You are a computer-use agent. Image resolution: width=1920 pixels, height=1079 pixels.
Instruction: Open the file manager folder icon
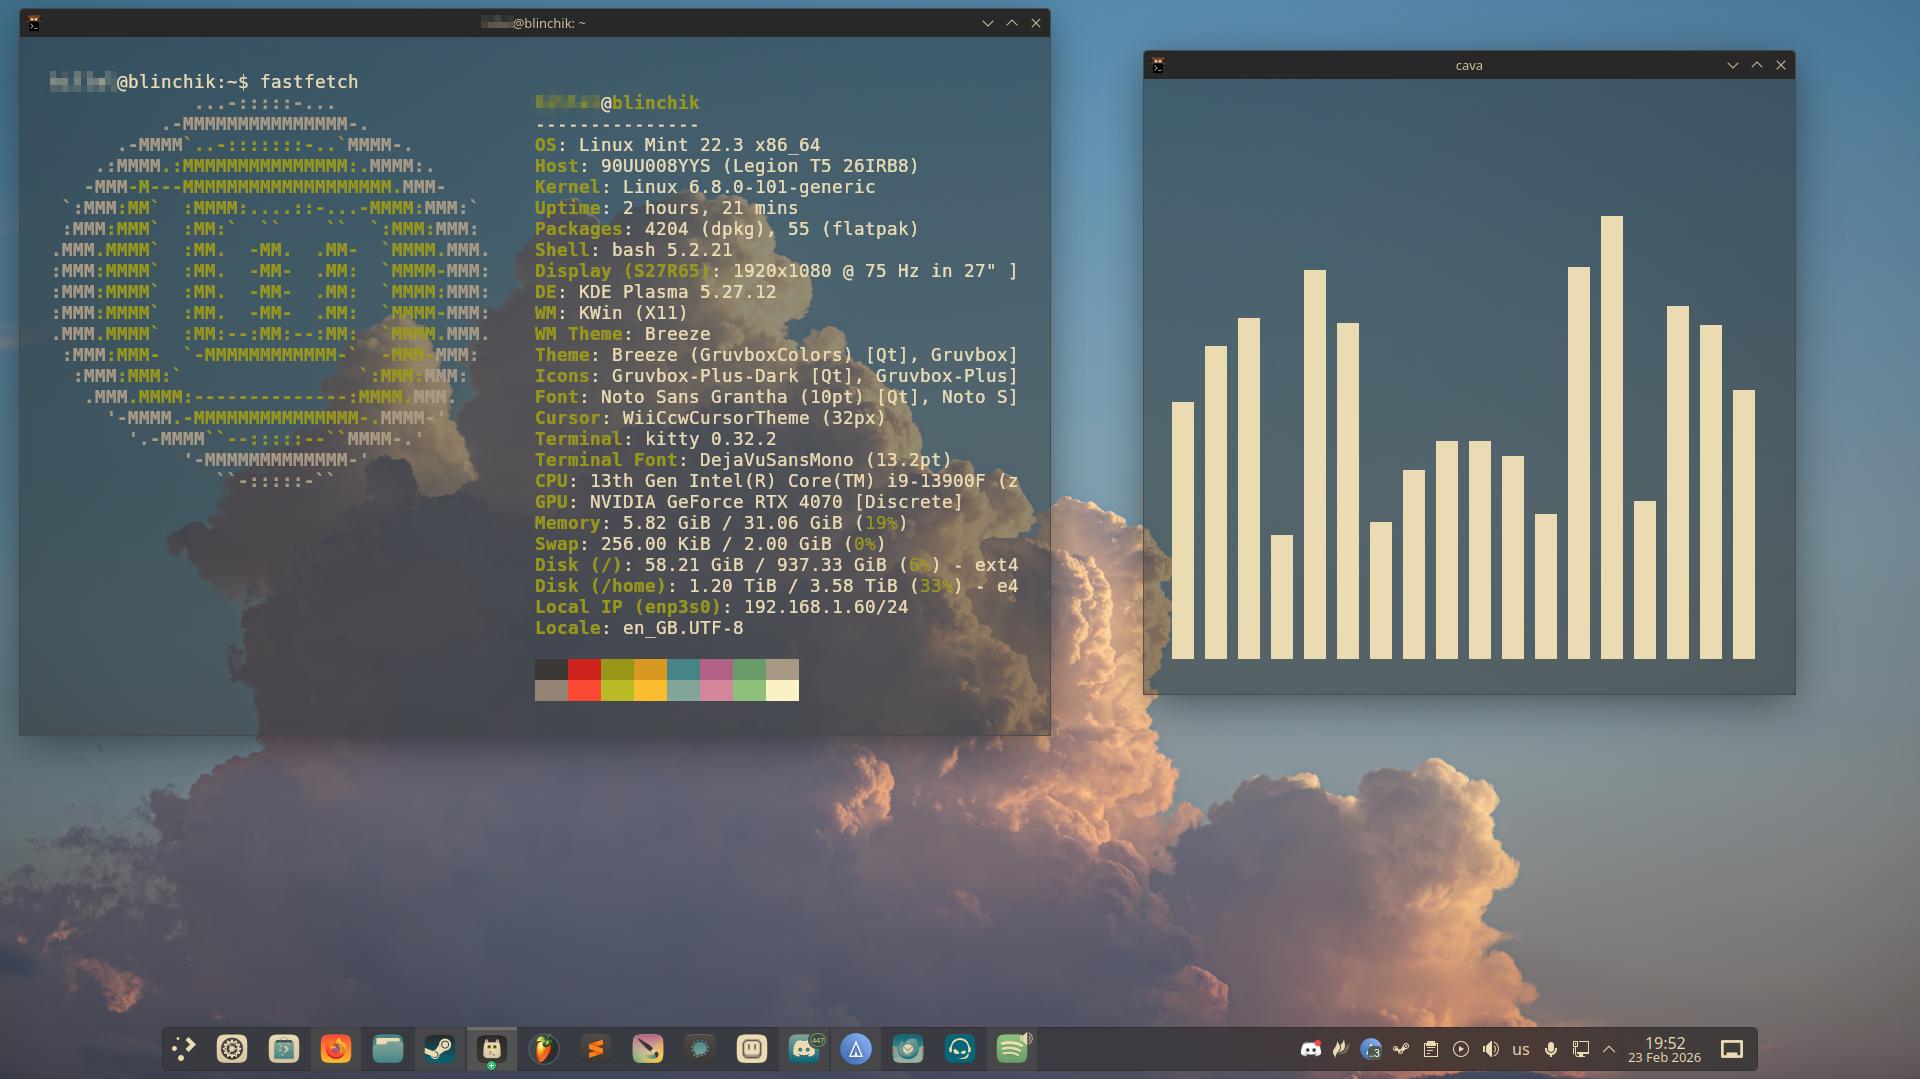[x=387, y=1049]
